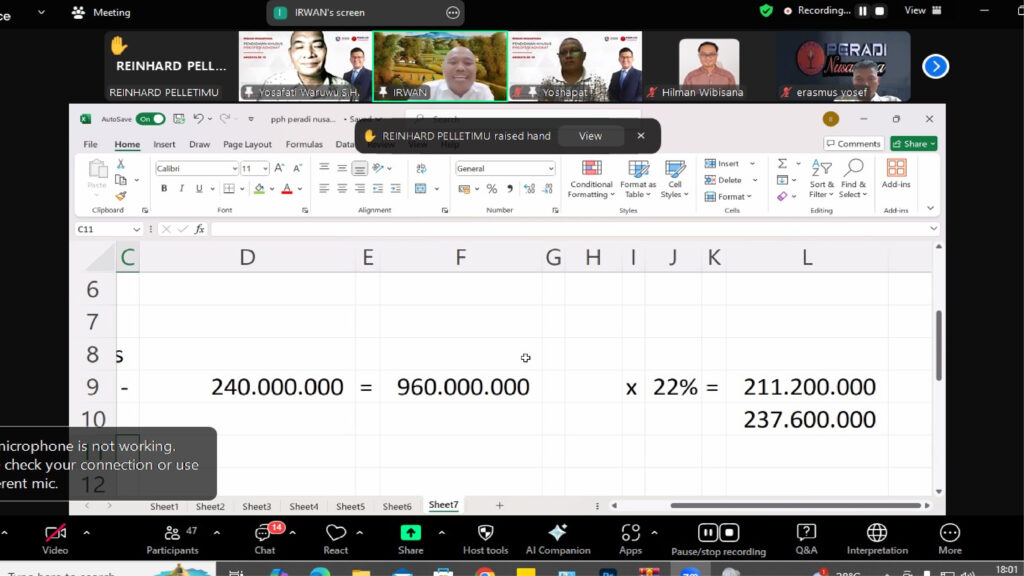Screen dimensions: 1024x576
Task: Click the vertical sheet scrollbar
Action: [x=938, y=345]
